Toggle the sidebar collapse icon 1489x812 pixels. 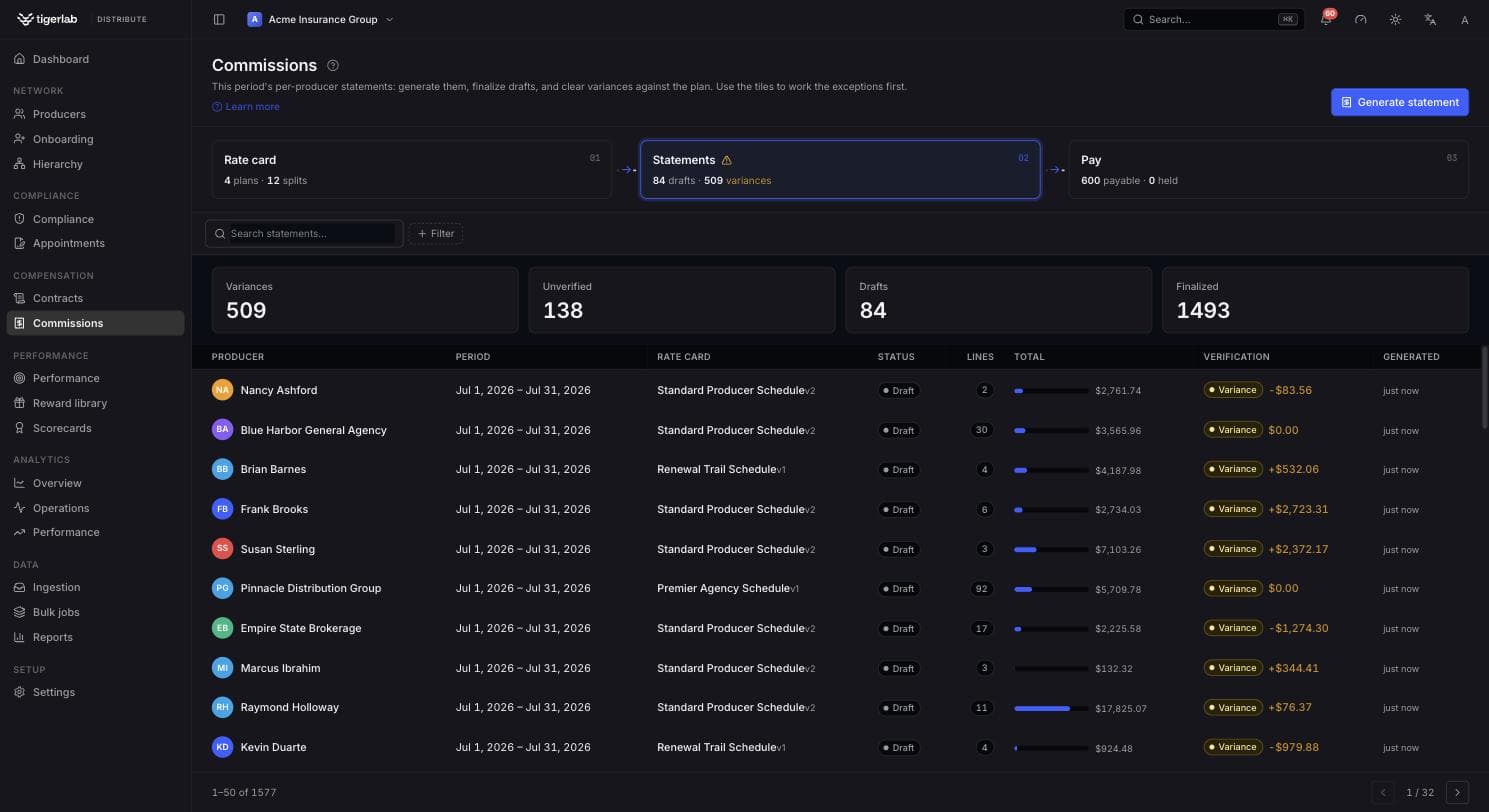point(219,19)
